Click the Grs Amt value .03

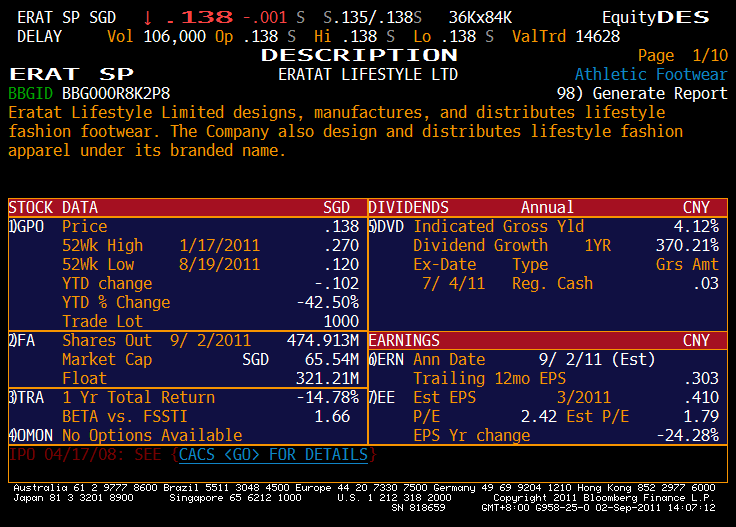click(706, 283)
